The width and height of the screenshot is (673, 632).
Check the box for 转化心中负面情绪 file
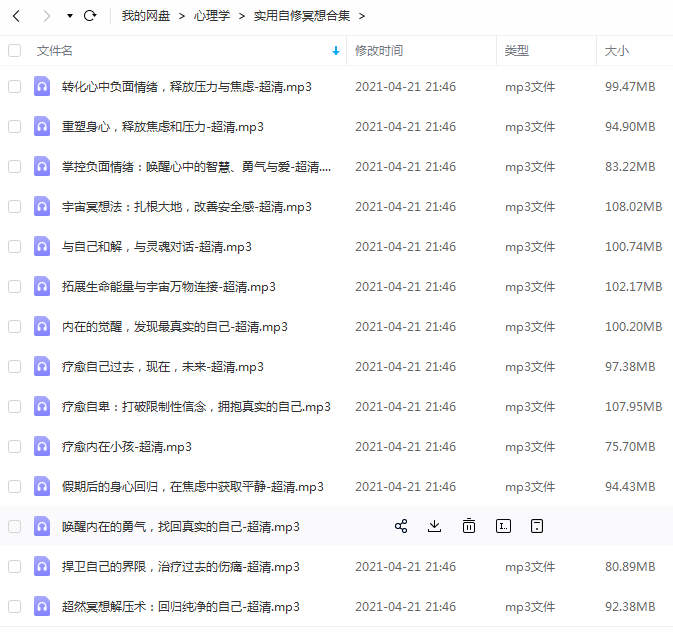coord(15,87)
